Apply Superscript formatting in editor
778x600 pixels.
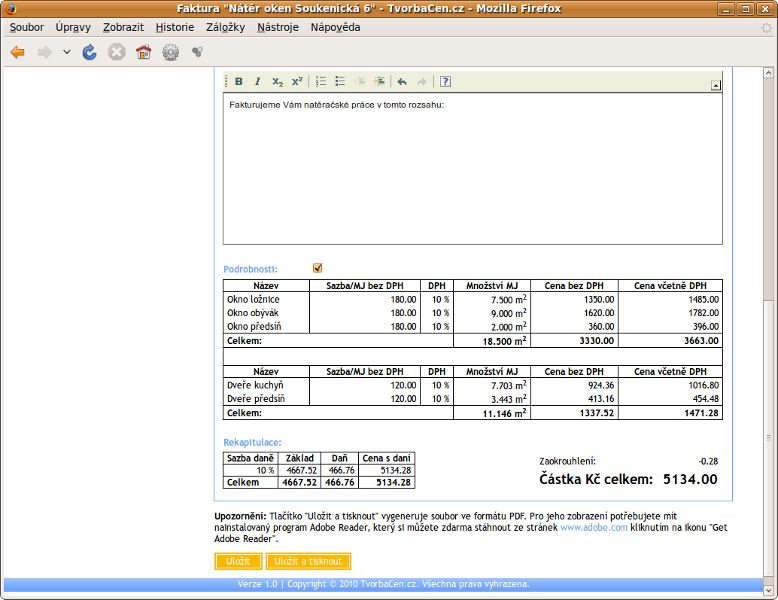pyautogui.click(x=297, y=81)
